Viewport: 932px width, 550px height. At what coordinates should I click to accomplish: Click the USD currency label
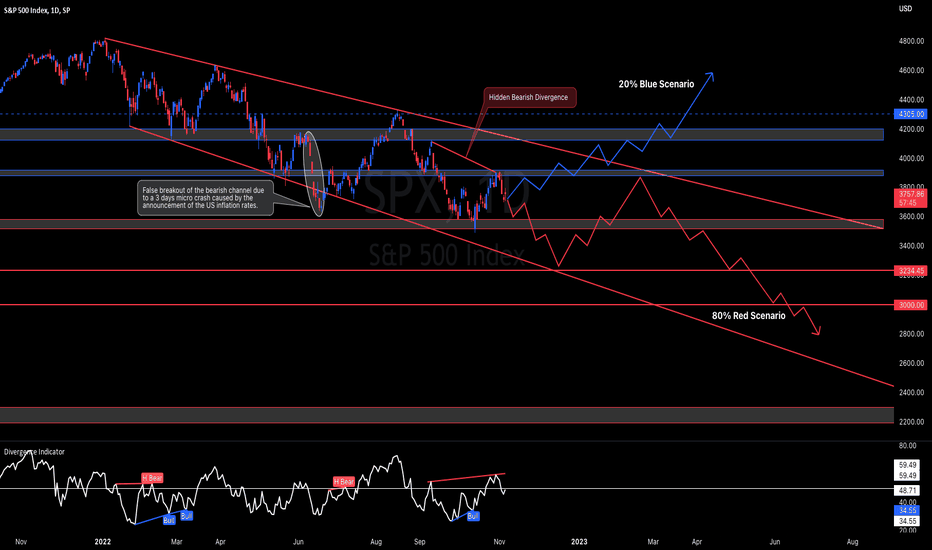coord(905,8)
